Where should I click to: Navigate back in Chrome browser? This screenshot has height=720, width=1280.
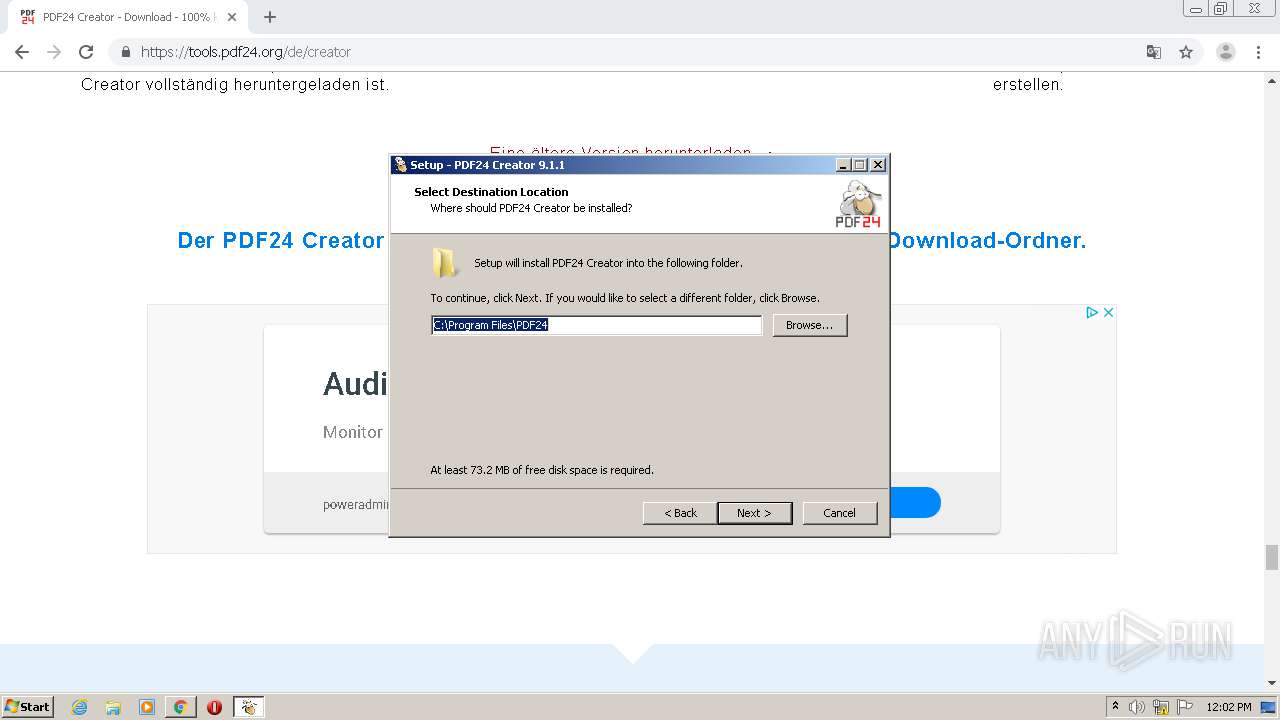coord(22,52)
